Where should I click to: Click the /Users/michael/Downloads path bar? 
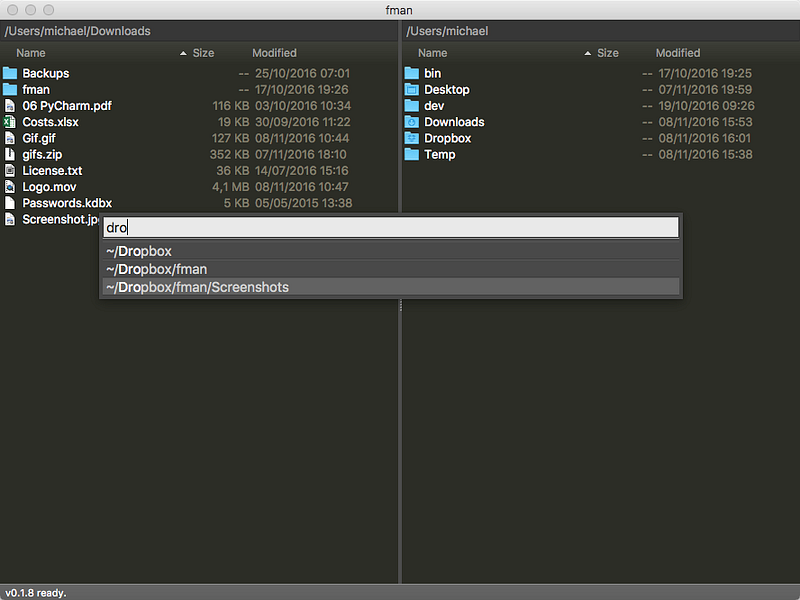pyautogui.click(x=199, y=31)
